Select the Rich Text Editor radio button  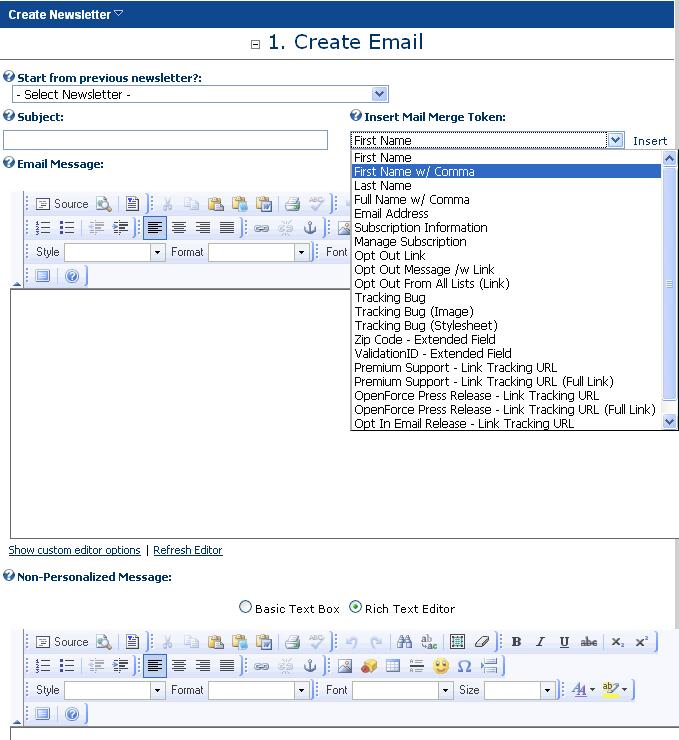click(x=355, y=607)
